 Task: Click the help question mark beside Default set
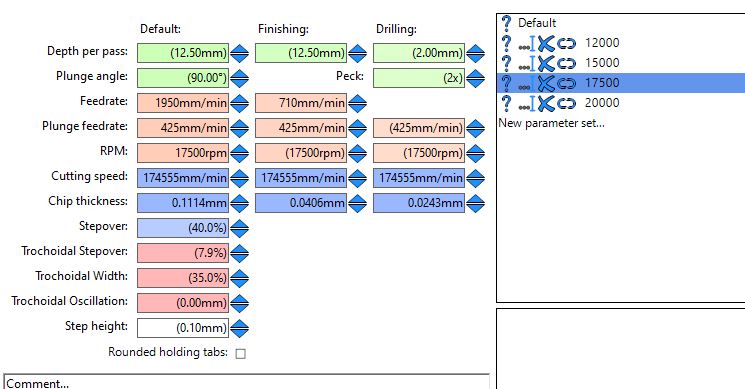[x=506, y=22]
